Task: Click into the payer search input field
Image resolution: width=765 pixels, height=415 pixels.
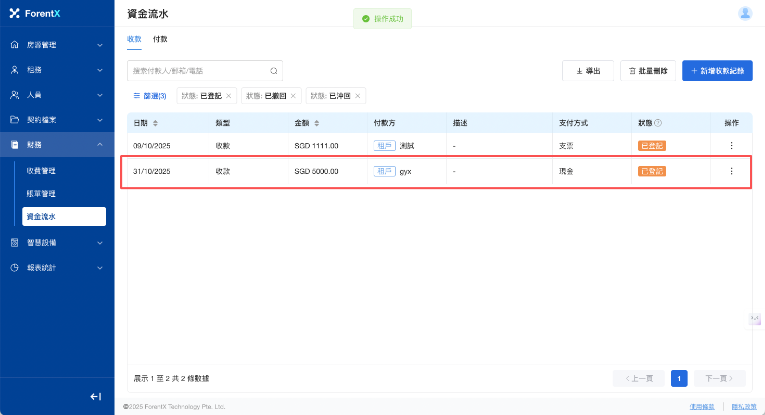Action: coord(198,71)
